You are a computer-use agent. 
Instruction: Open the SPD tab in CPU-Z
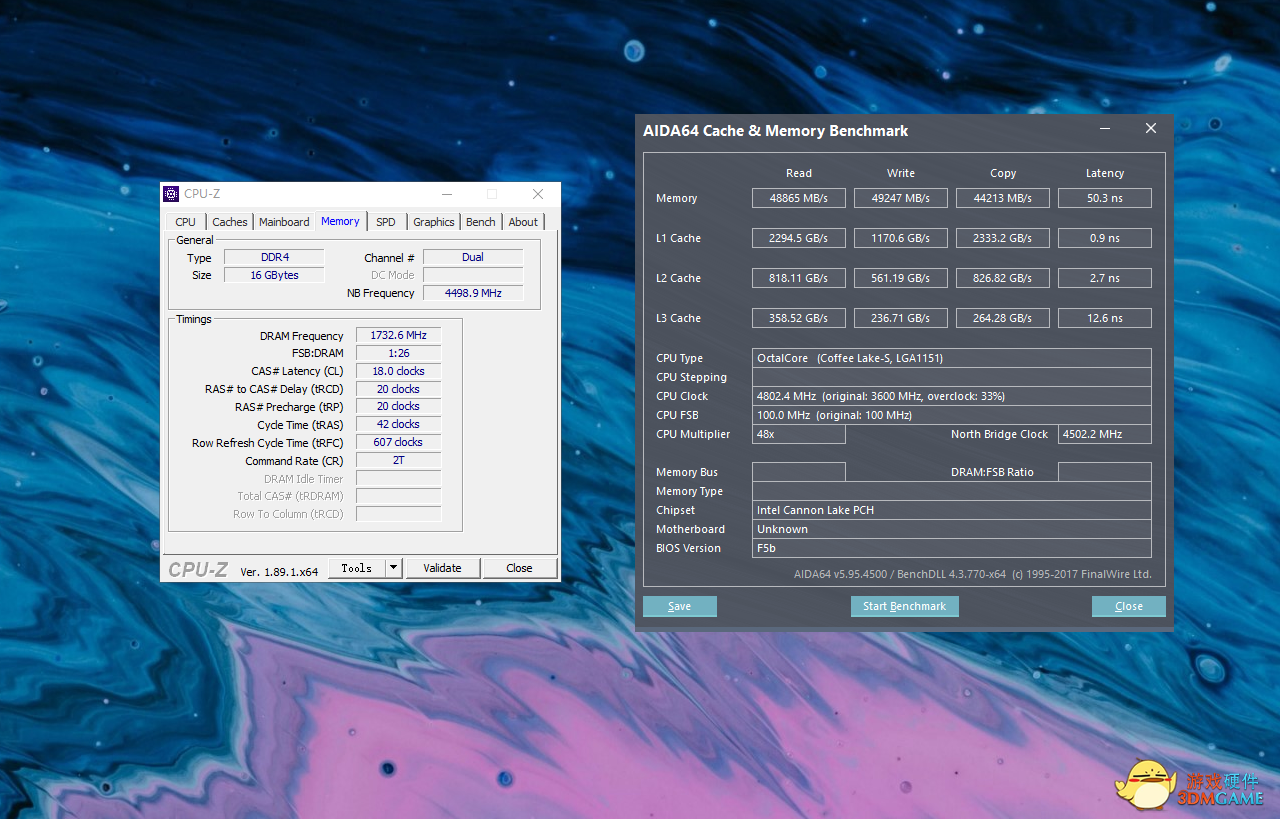(386, 222)
